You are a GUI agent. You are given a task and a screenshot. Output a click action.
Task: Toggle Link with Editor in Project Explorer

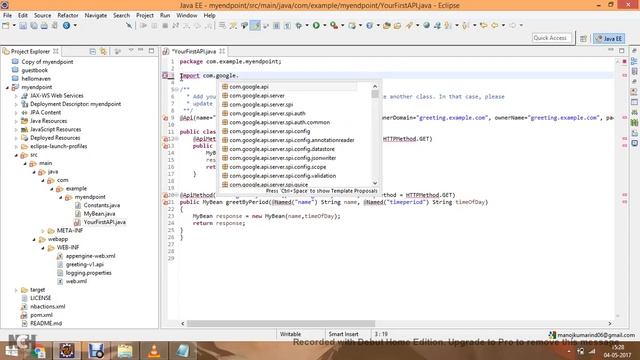(x=103, y=51)
